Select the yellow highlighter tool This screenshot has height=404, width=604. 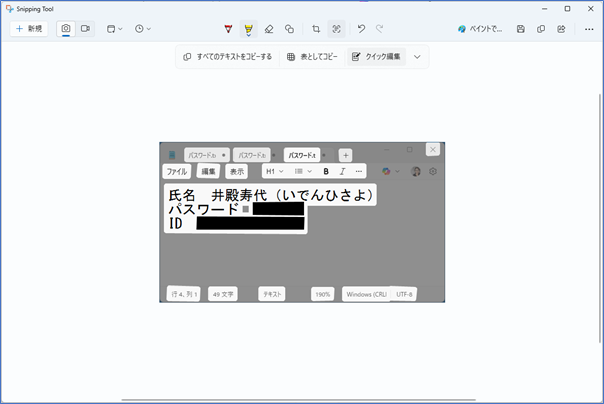[248, 29]
